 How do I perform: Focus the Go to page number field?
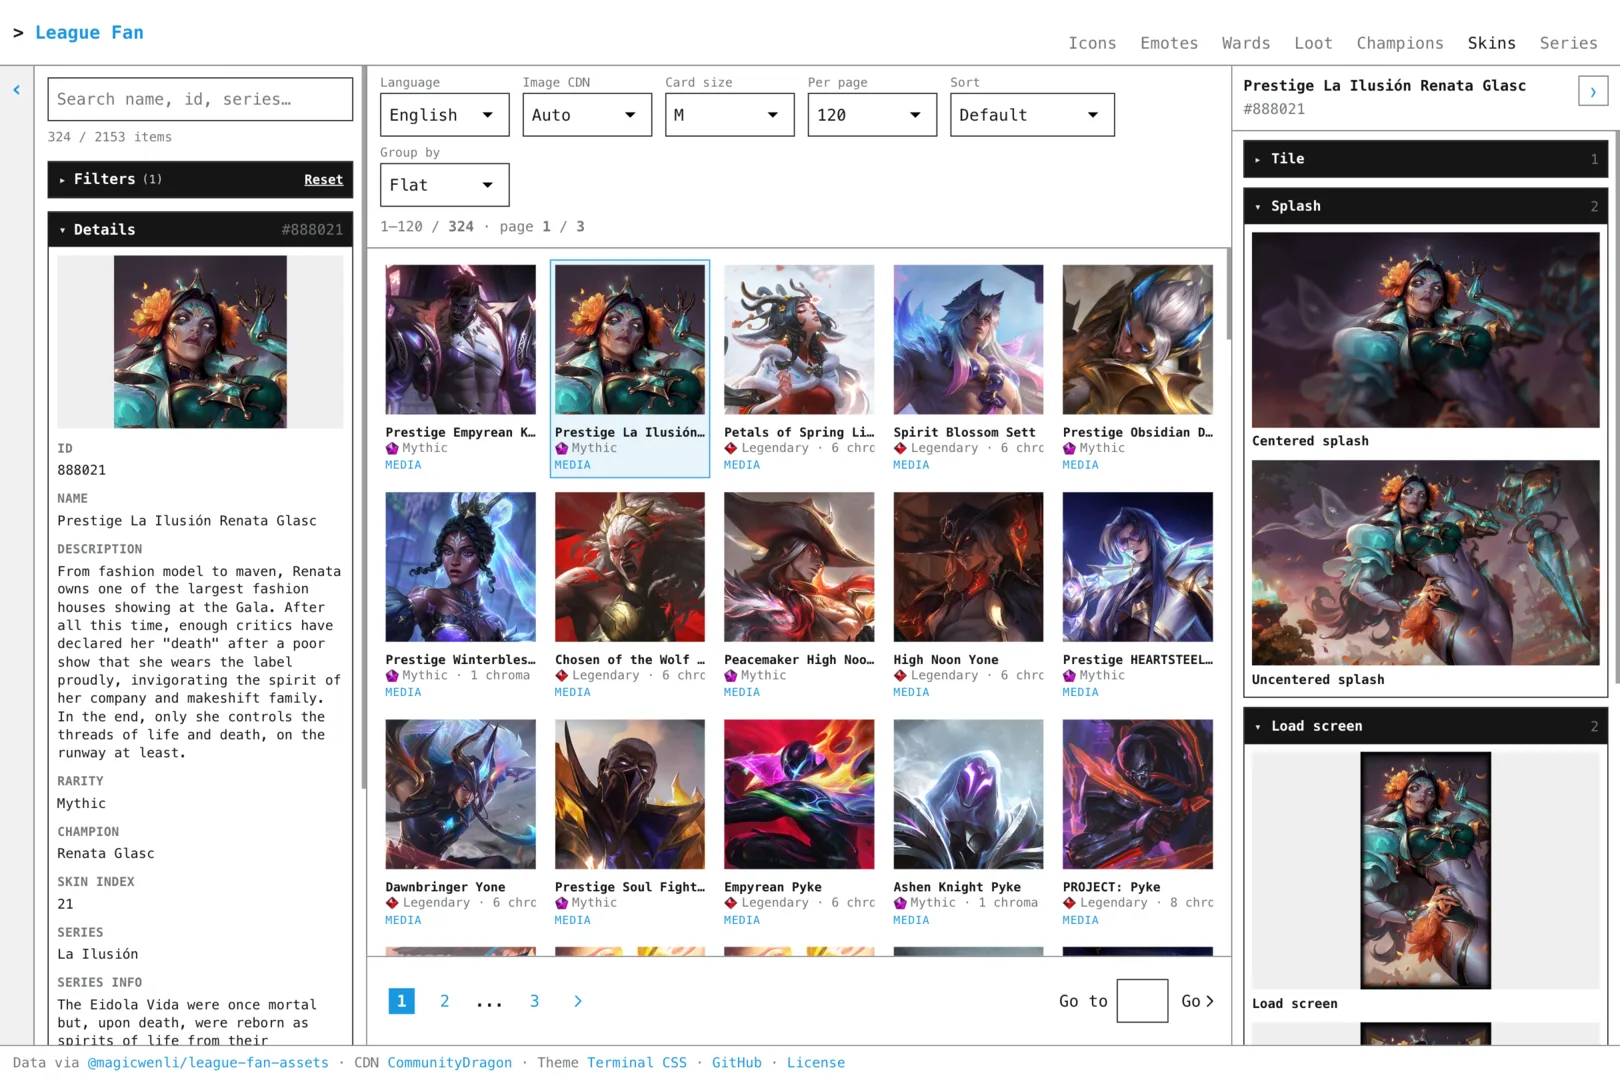(x=1142, y=1001)
